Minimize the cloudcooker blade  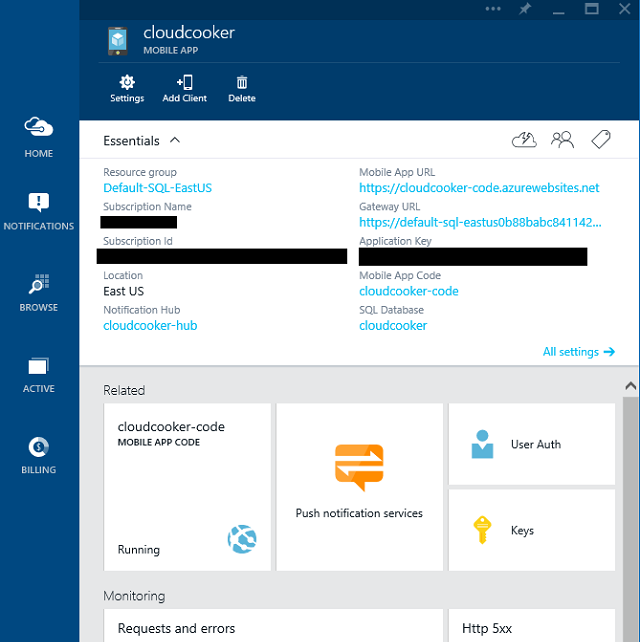[559, 13]
